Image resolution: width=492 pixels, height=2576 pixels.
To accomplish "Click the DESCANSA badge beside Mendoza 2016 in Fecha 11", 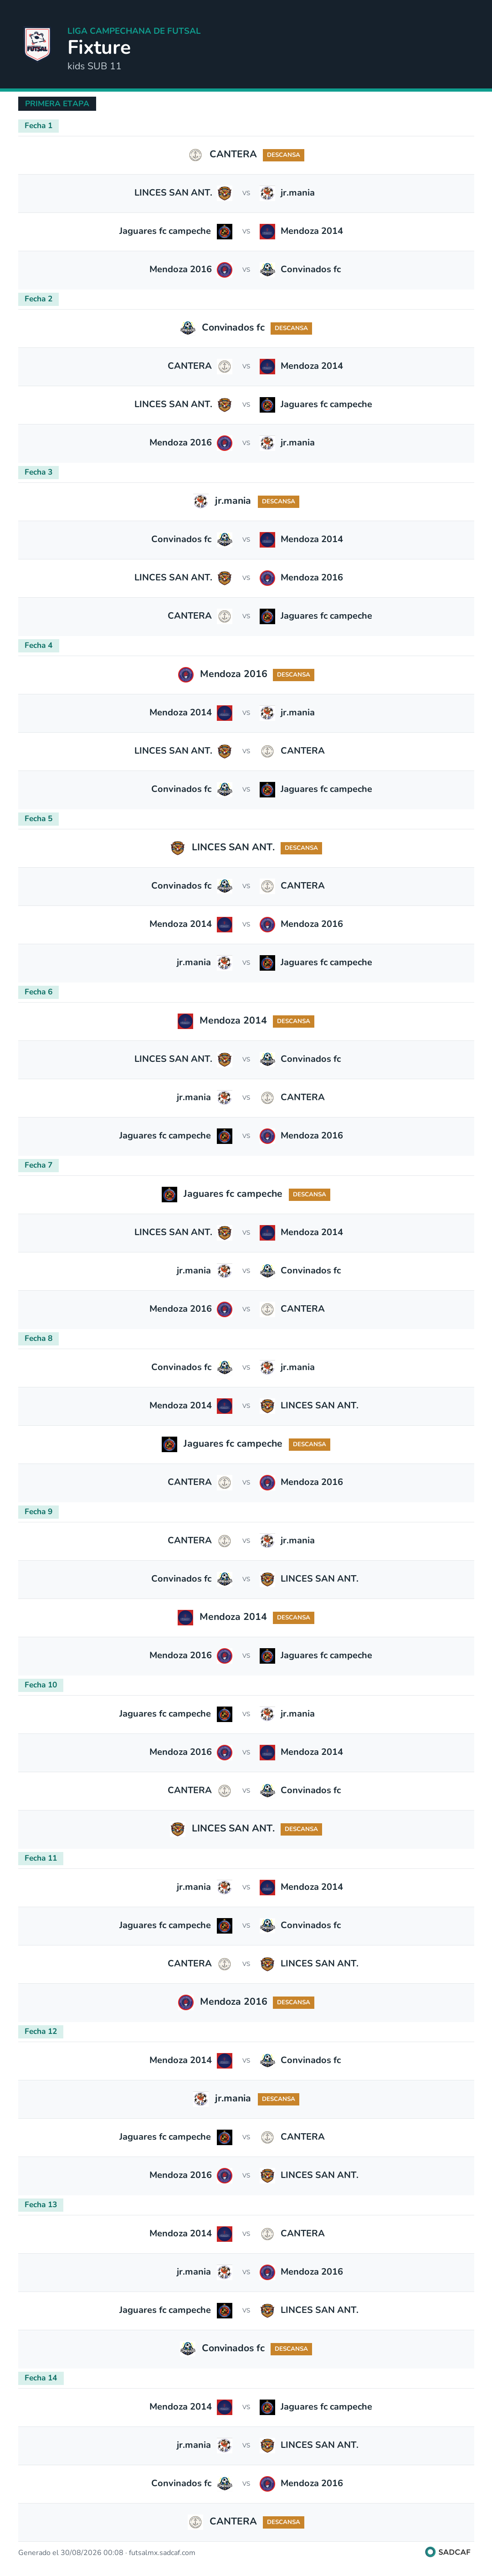I will (293, 2002).
